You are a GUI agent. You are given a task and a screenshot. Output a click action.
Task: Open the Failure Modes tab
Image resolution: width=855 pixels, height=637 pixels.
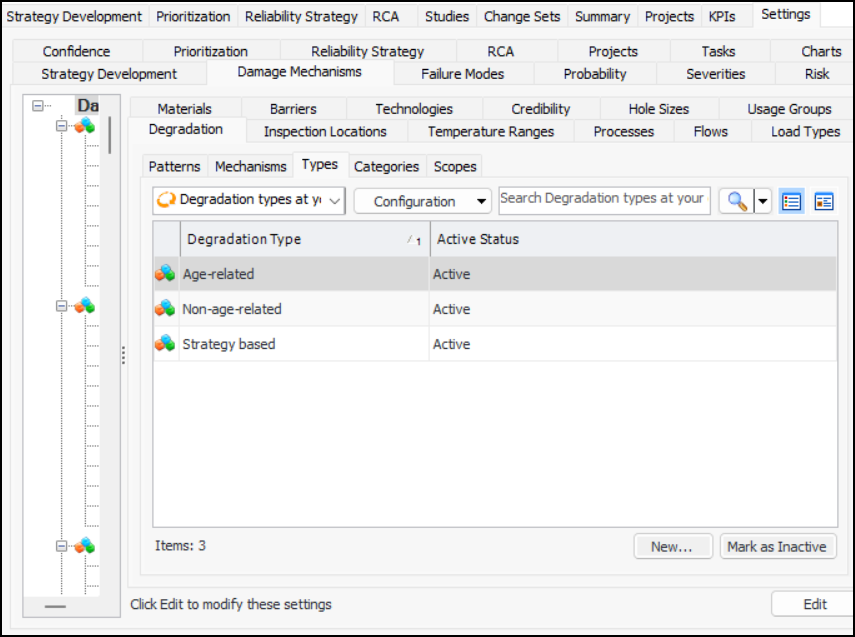pyautogui.click(x=462, y=73)
